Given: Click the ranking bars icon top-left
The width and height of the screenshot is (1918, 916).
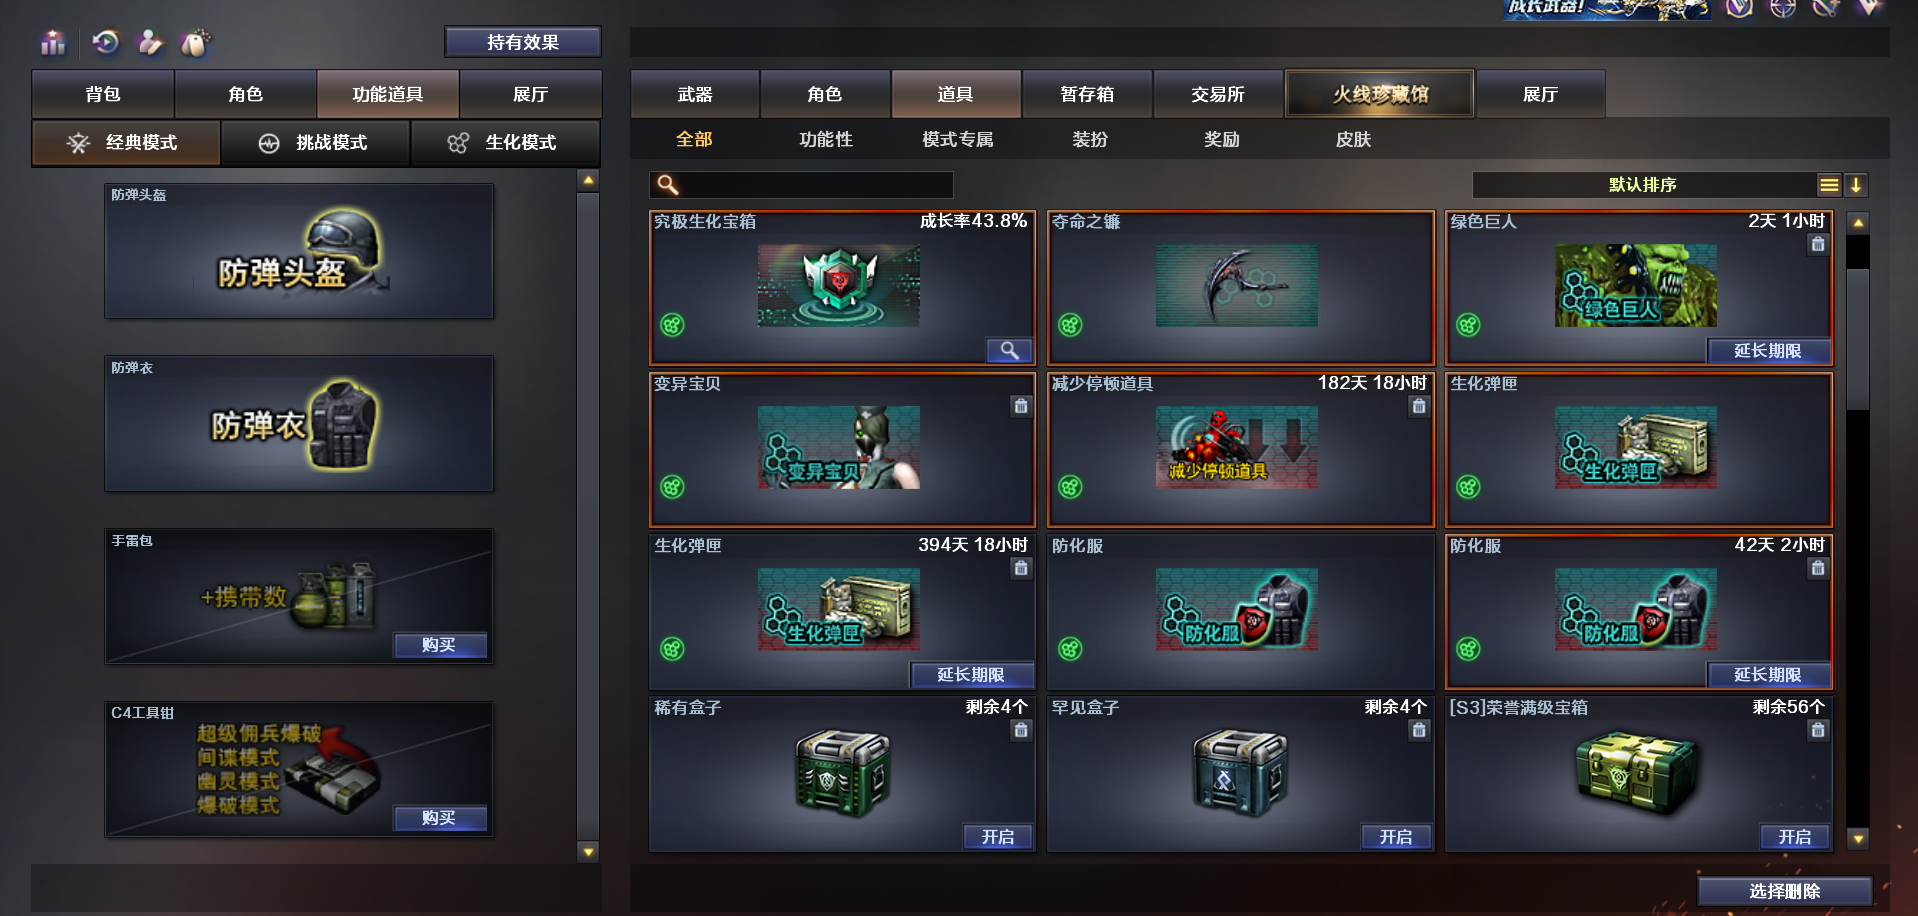Looking at the screenshot, I should pyautogui.click(x=53, y=43).
